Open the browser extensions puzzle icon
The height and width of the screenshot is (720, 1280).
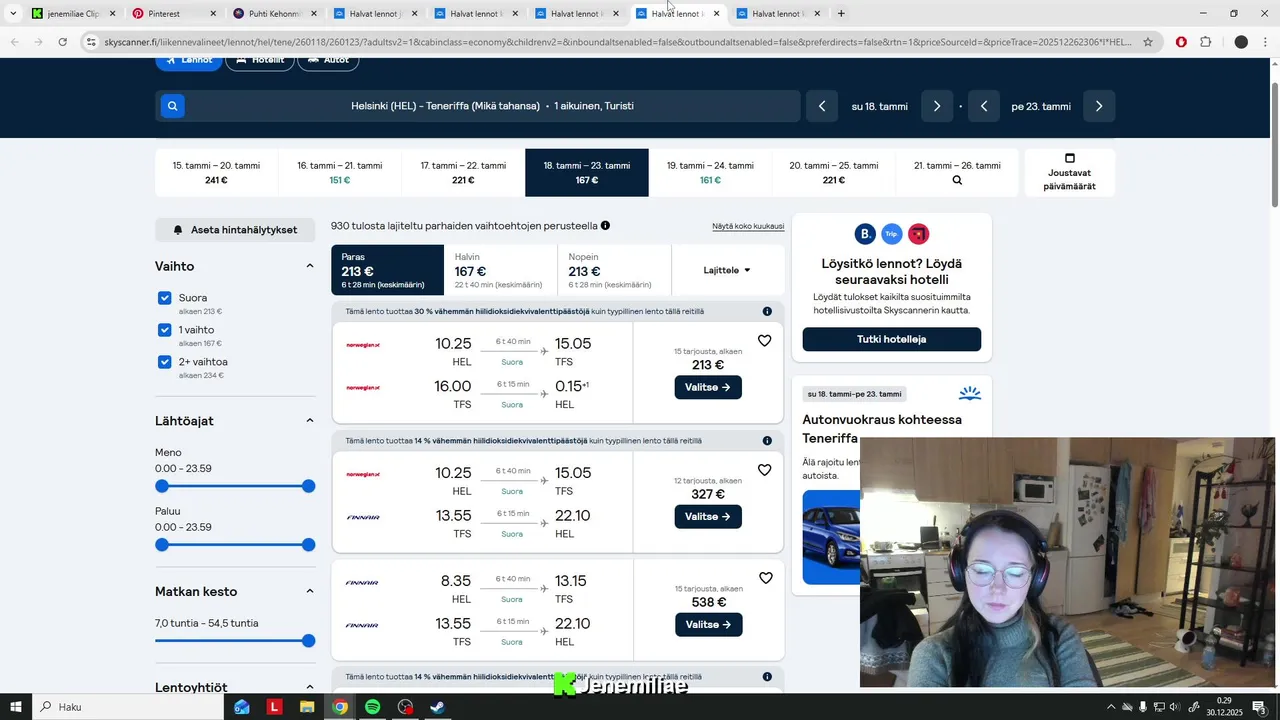[1206, 42]
